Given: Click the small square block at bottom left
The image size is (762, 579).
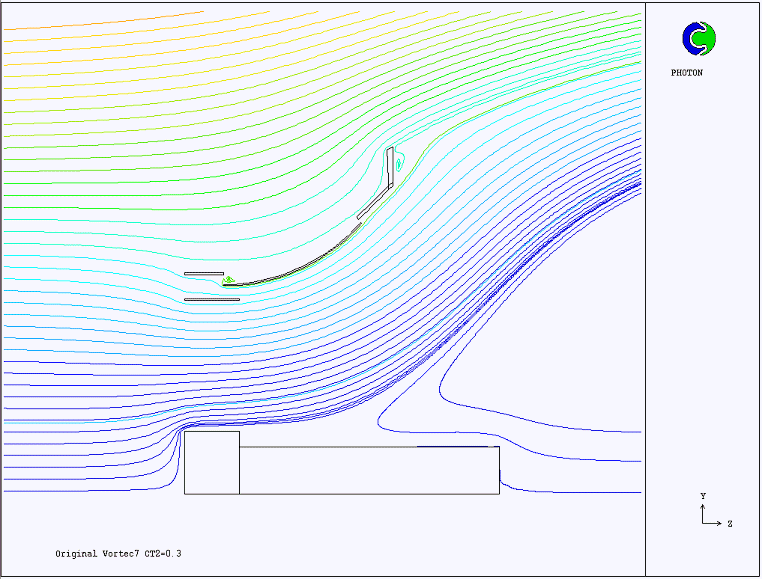Looking at the screenshot, I should (211, 462).
